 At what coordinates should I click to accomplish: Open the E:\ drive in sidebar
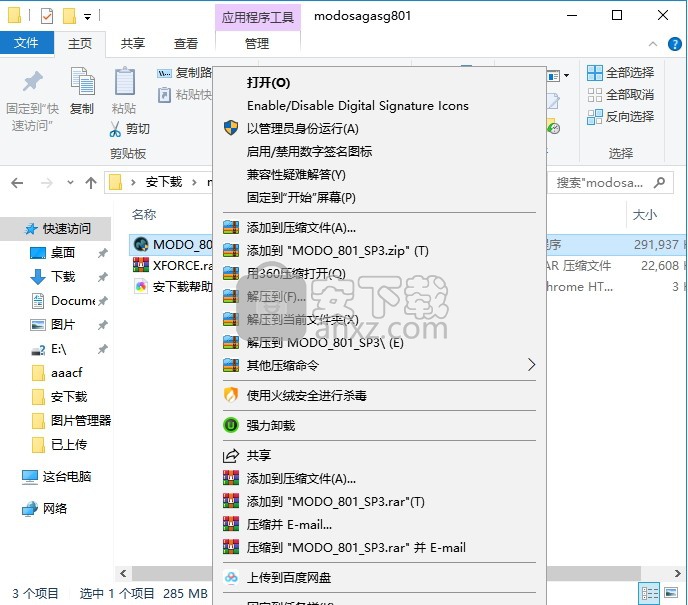tap(58, 349)
